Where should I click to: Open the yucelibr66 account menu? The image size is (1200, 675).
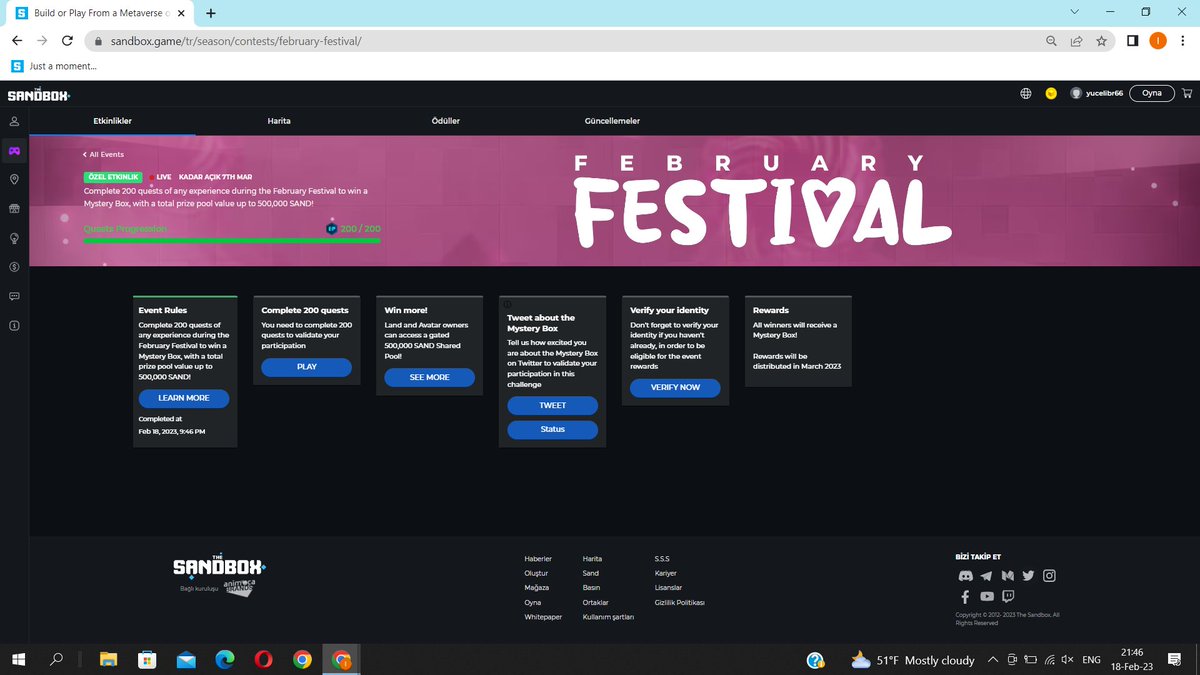[x=1097, y=93]
